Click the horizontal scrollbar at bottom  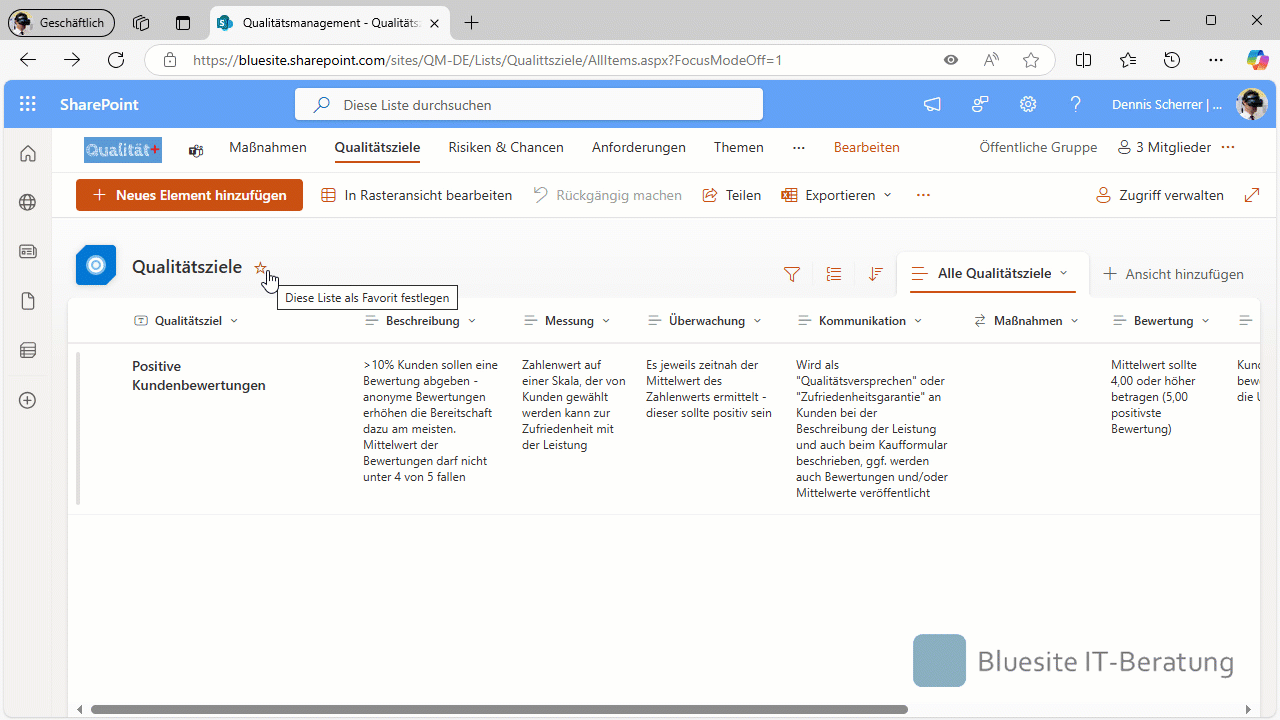(498, 709)
